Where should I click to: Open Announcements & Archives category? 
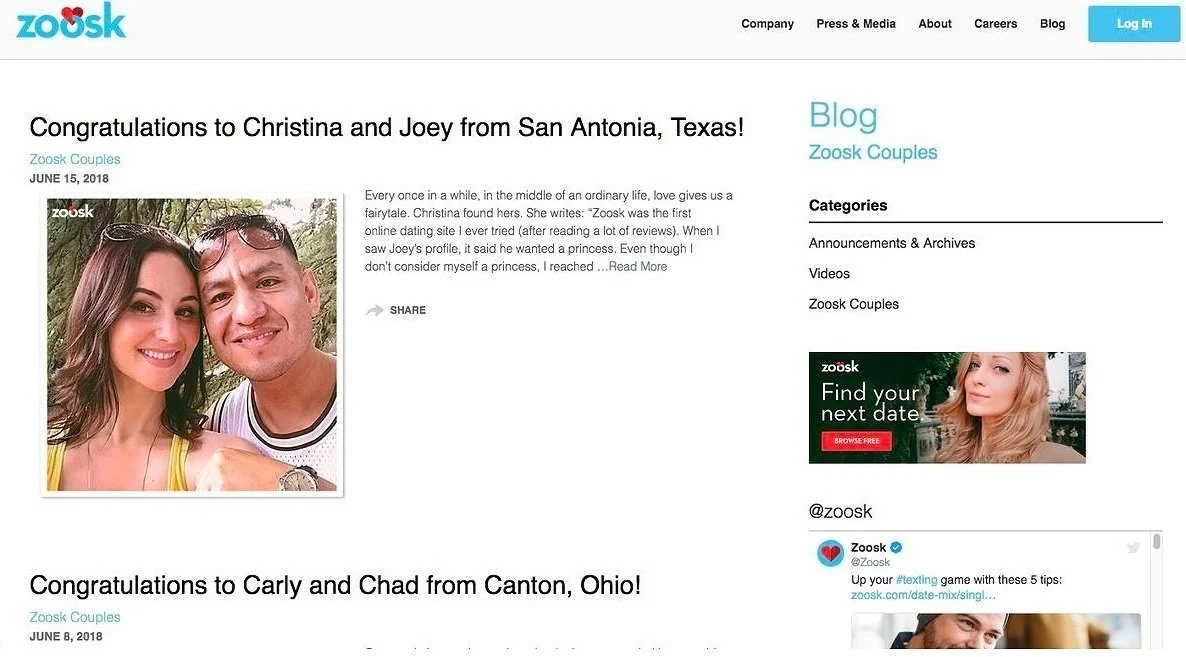tap(892, 243)
